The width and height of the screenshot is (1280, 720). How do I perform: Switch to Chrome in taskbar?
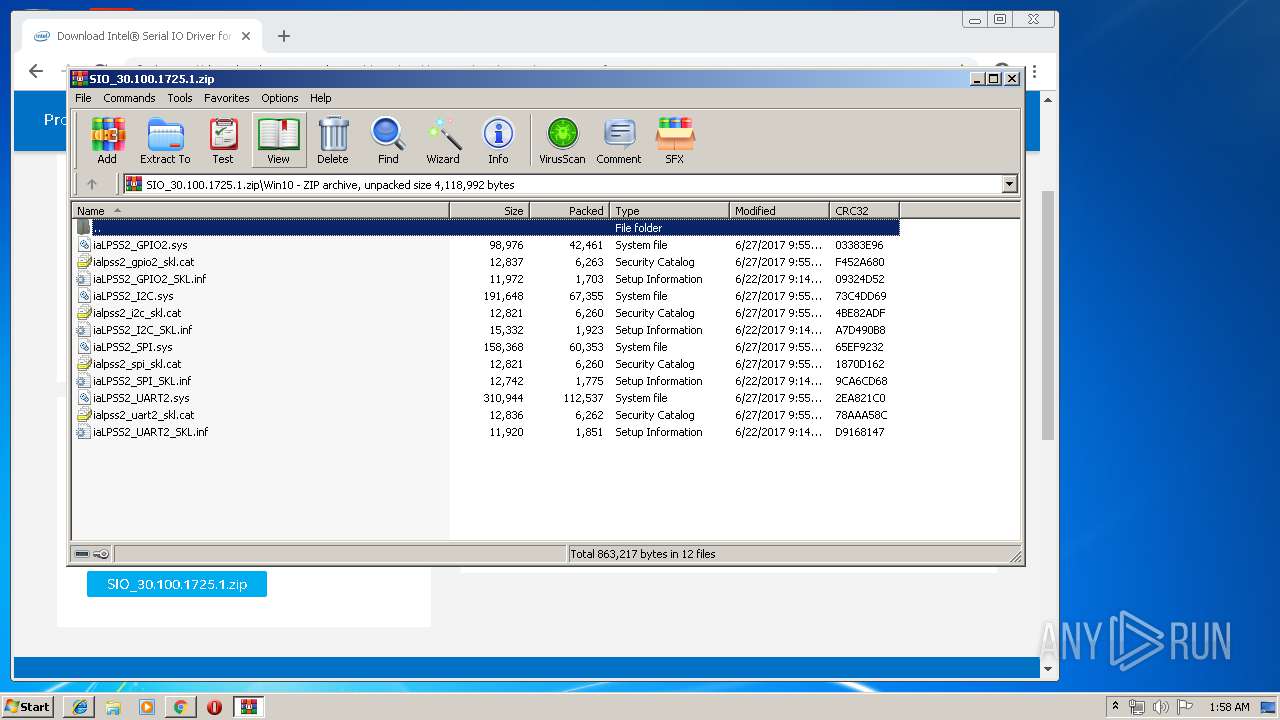click(180, 707)
